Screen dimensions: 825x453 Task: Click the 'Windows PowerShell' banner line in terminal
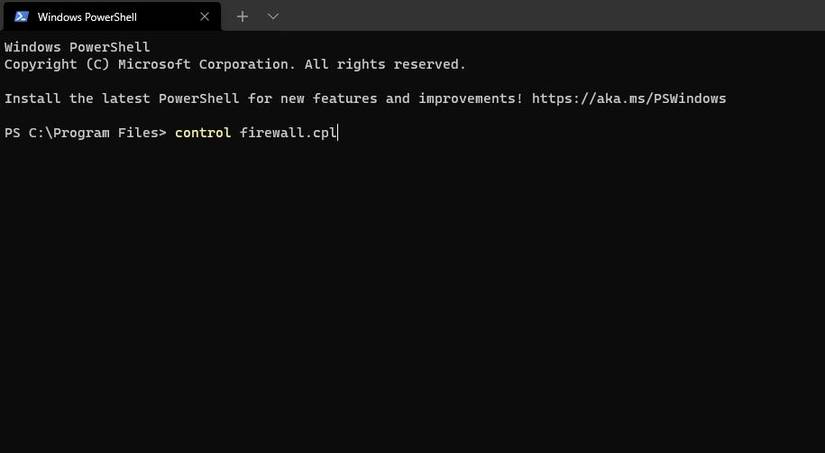click(77, 47)
